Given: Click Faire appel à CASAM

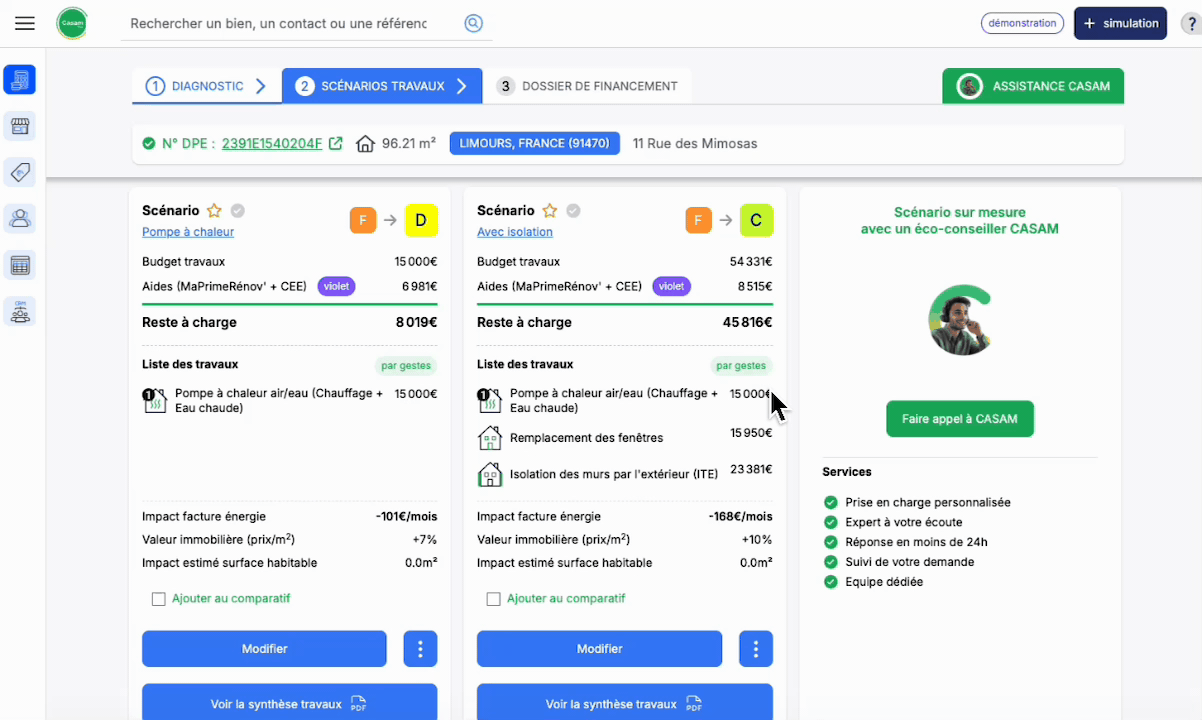Looking at the screenshot, I should tap(960, 419).
